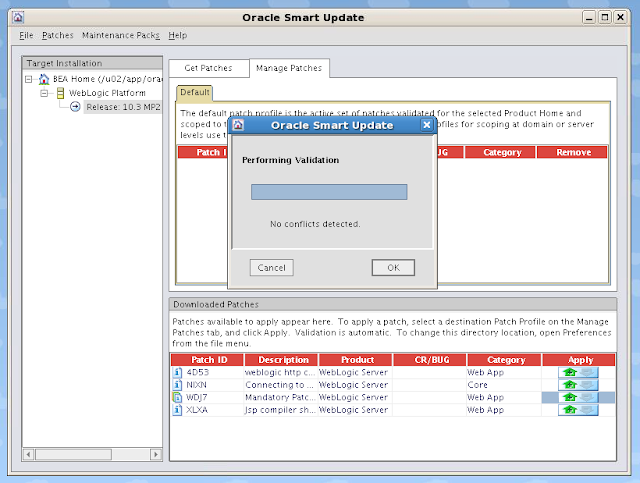The height and width of the screenshot is (483, 640).
Task: Apply patch XLXA with its green arrow
Action: (570, 410)
